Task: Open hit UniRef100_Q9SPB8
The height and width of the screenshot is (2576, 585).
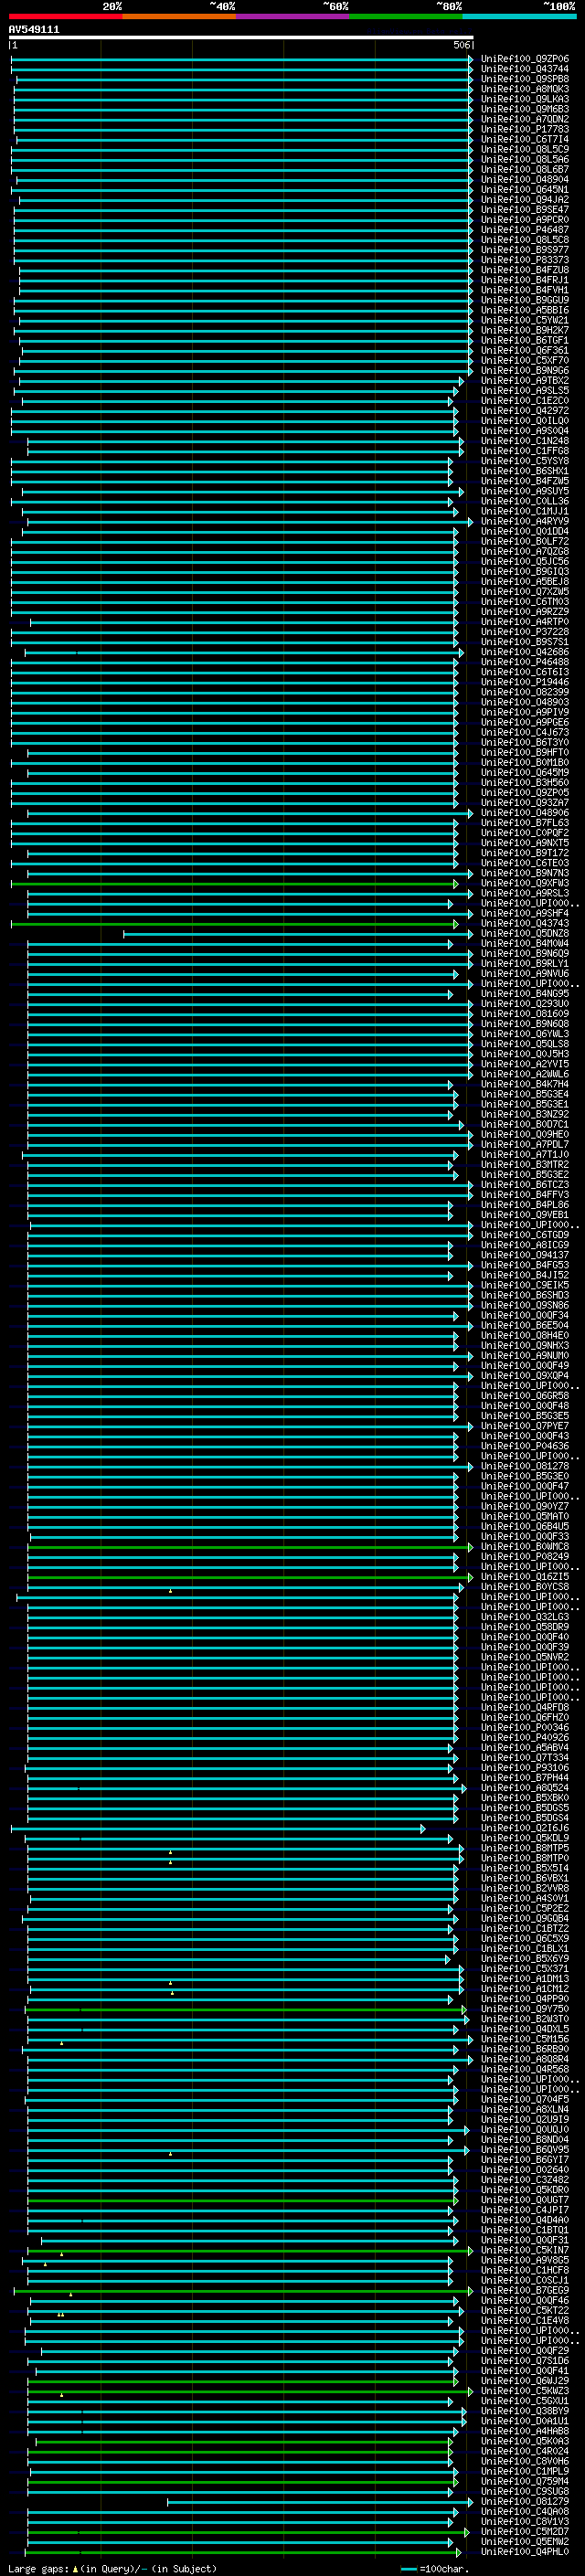Action: [525, 79]
